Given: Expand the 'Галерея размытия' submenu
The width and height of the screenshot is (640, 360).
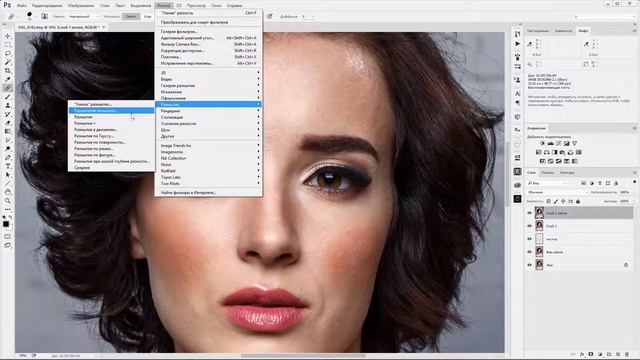Looking at the screenshot, I should [209, 86].
